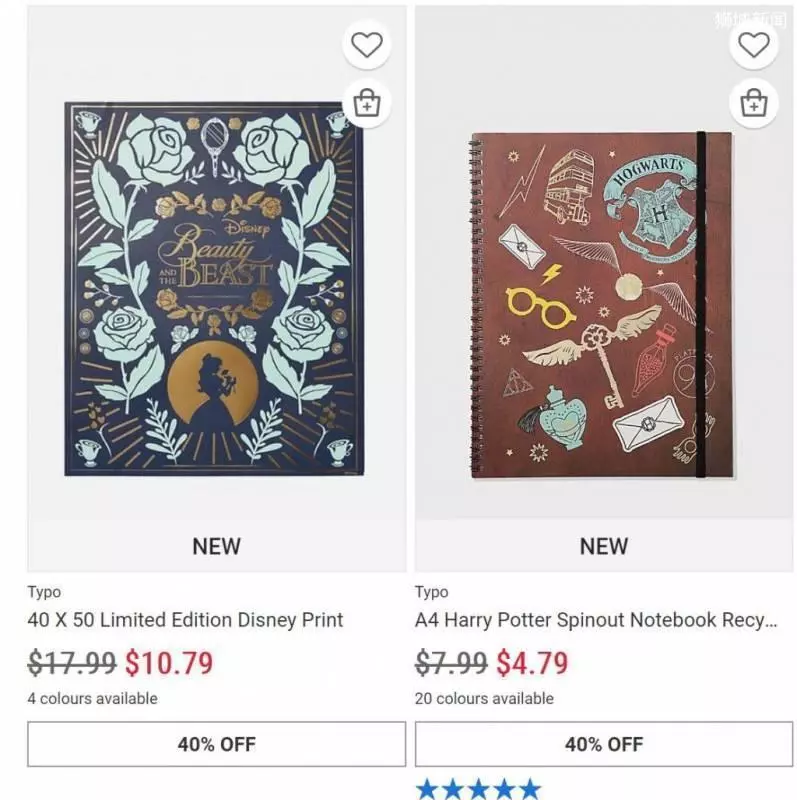
Task: View 20 colours available for notebook
Action: point(484,698)
